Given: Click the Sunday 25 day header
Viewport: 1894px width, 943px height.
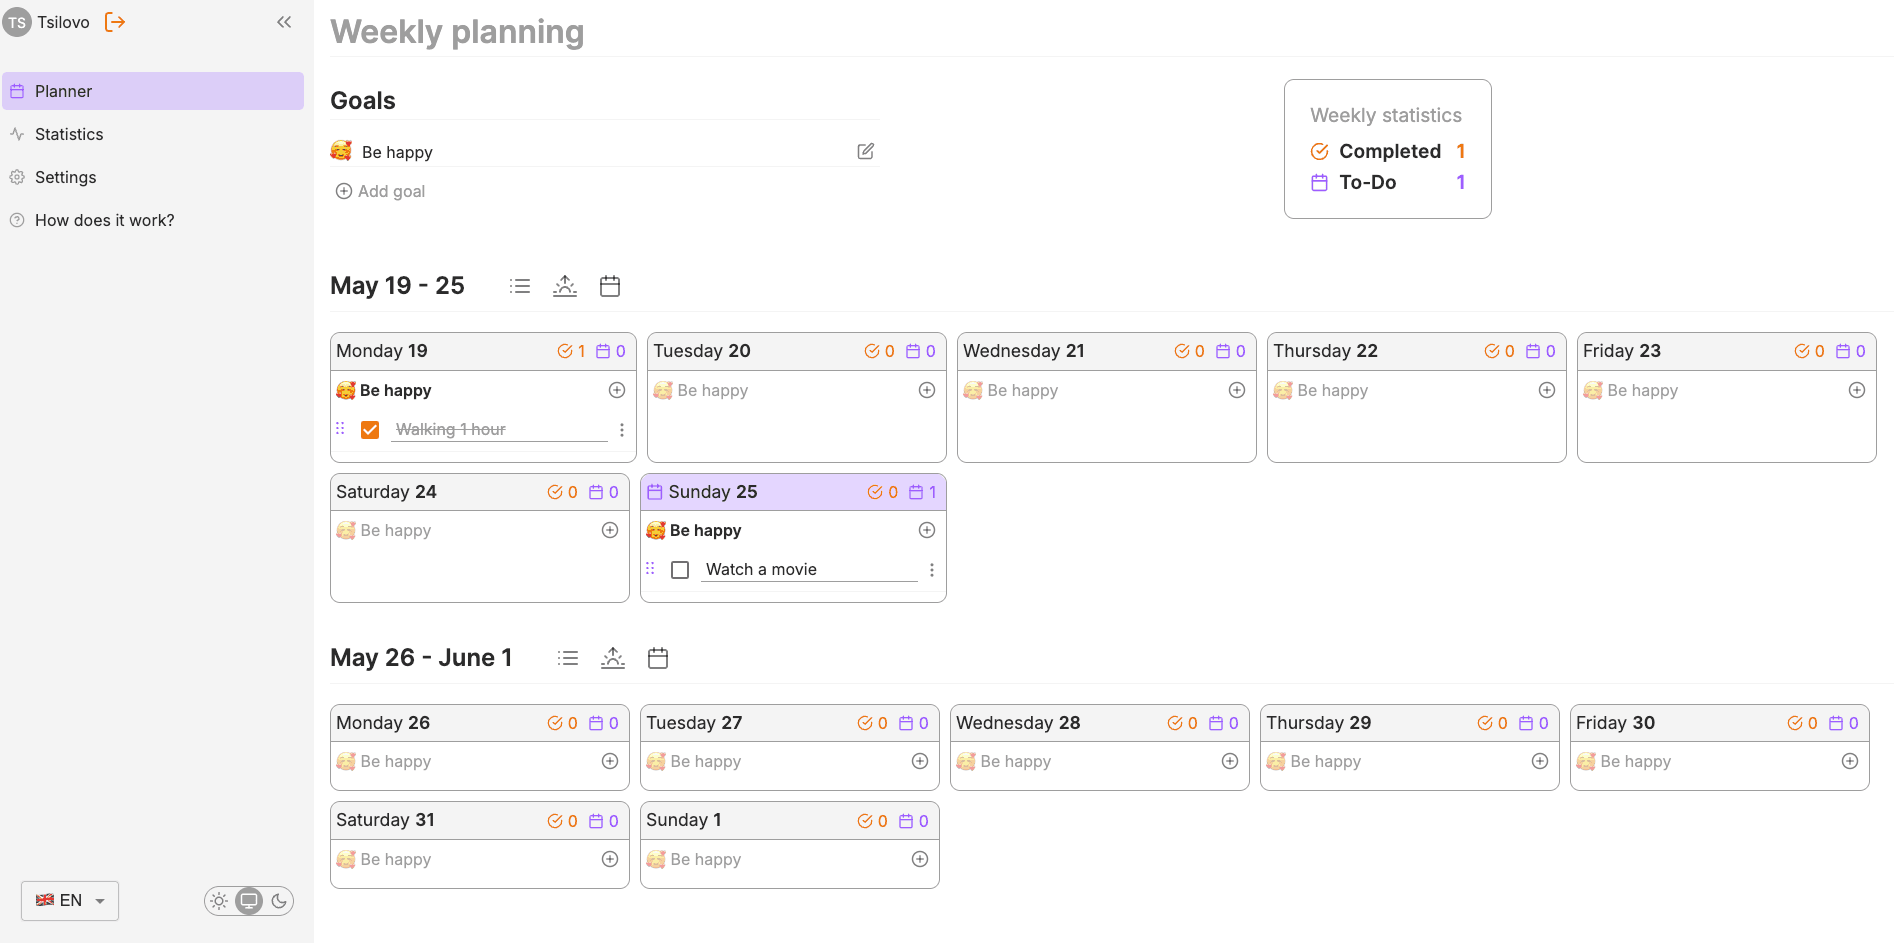Looking at the screenshot, I should click(793, 492).
